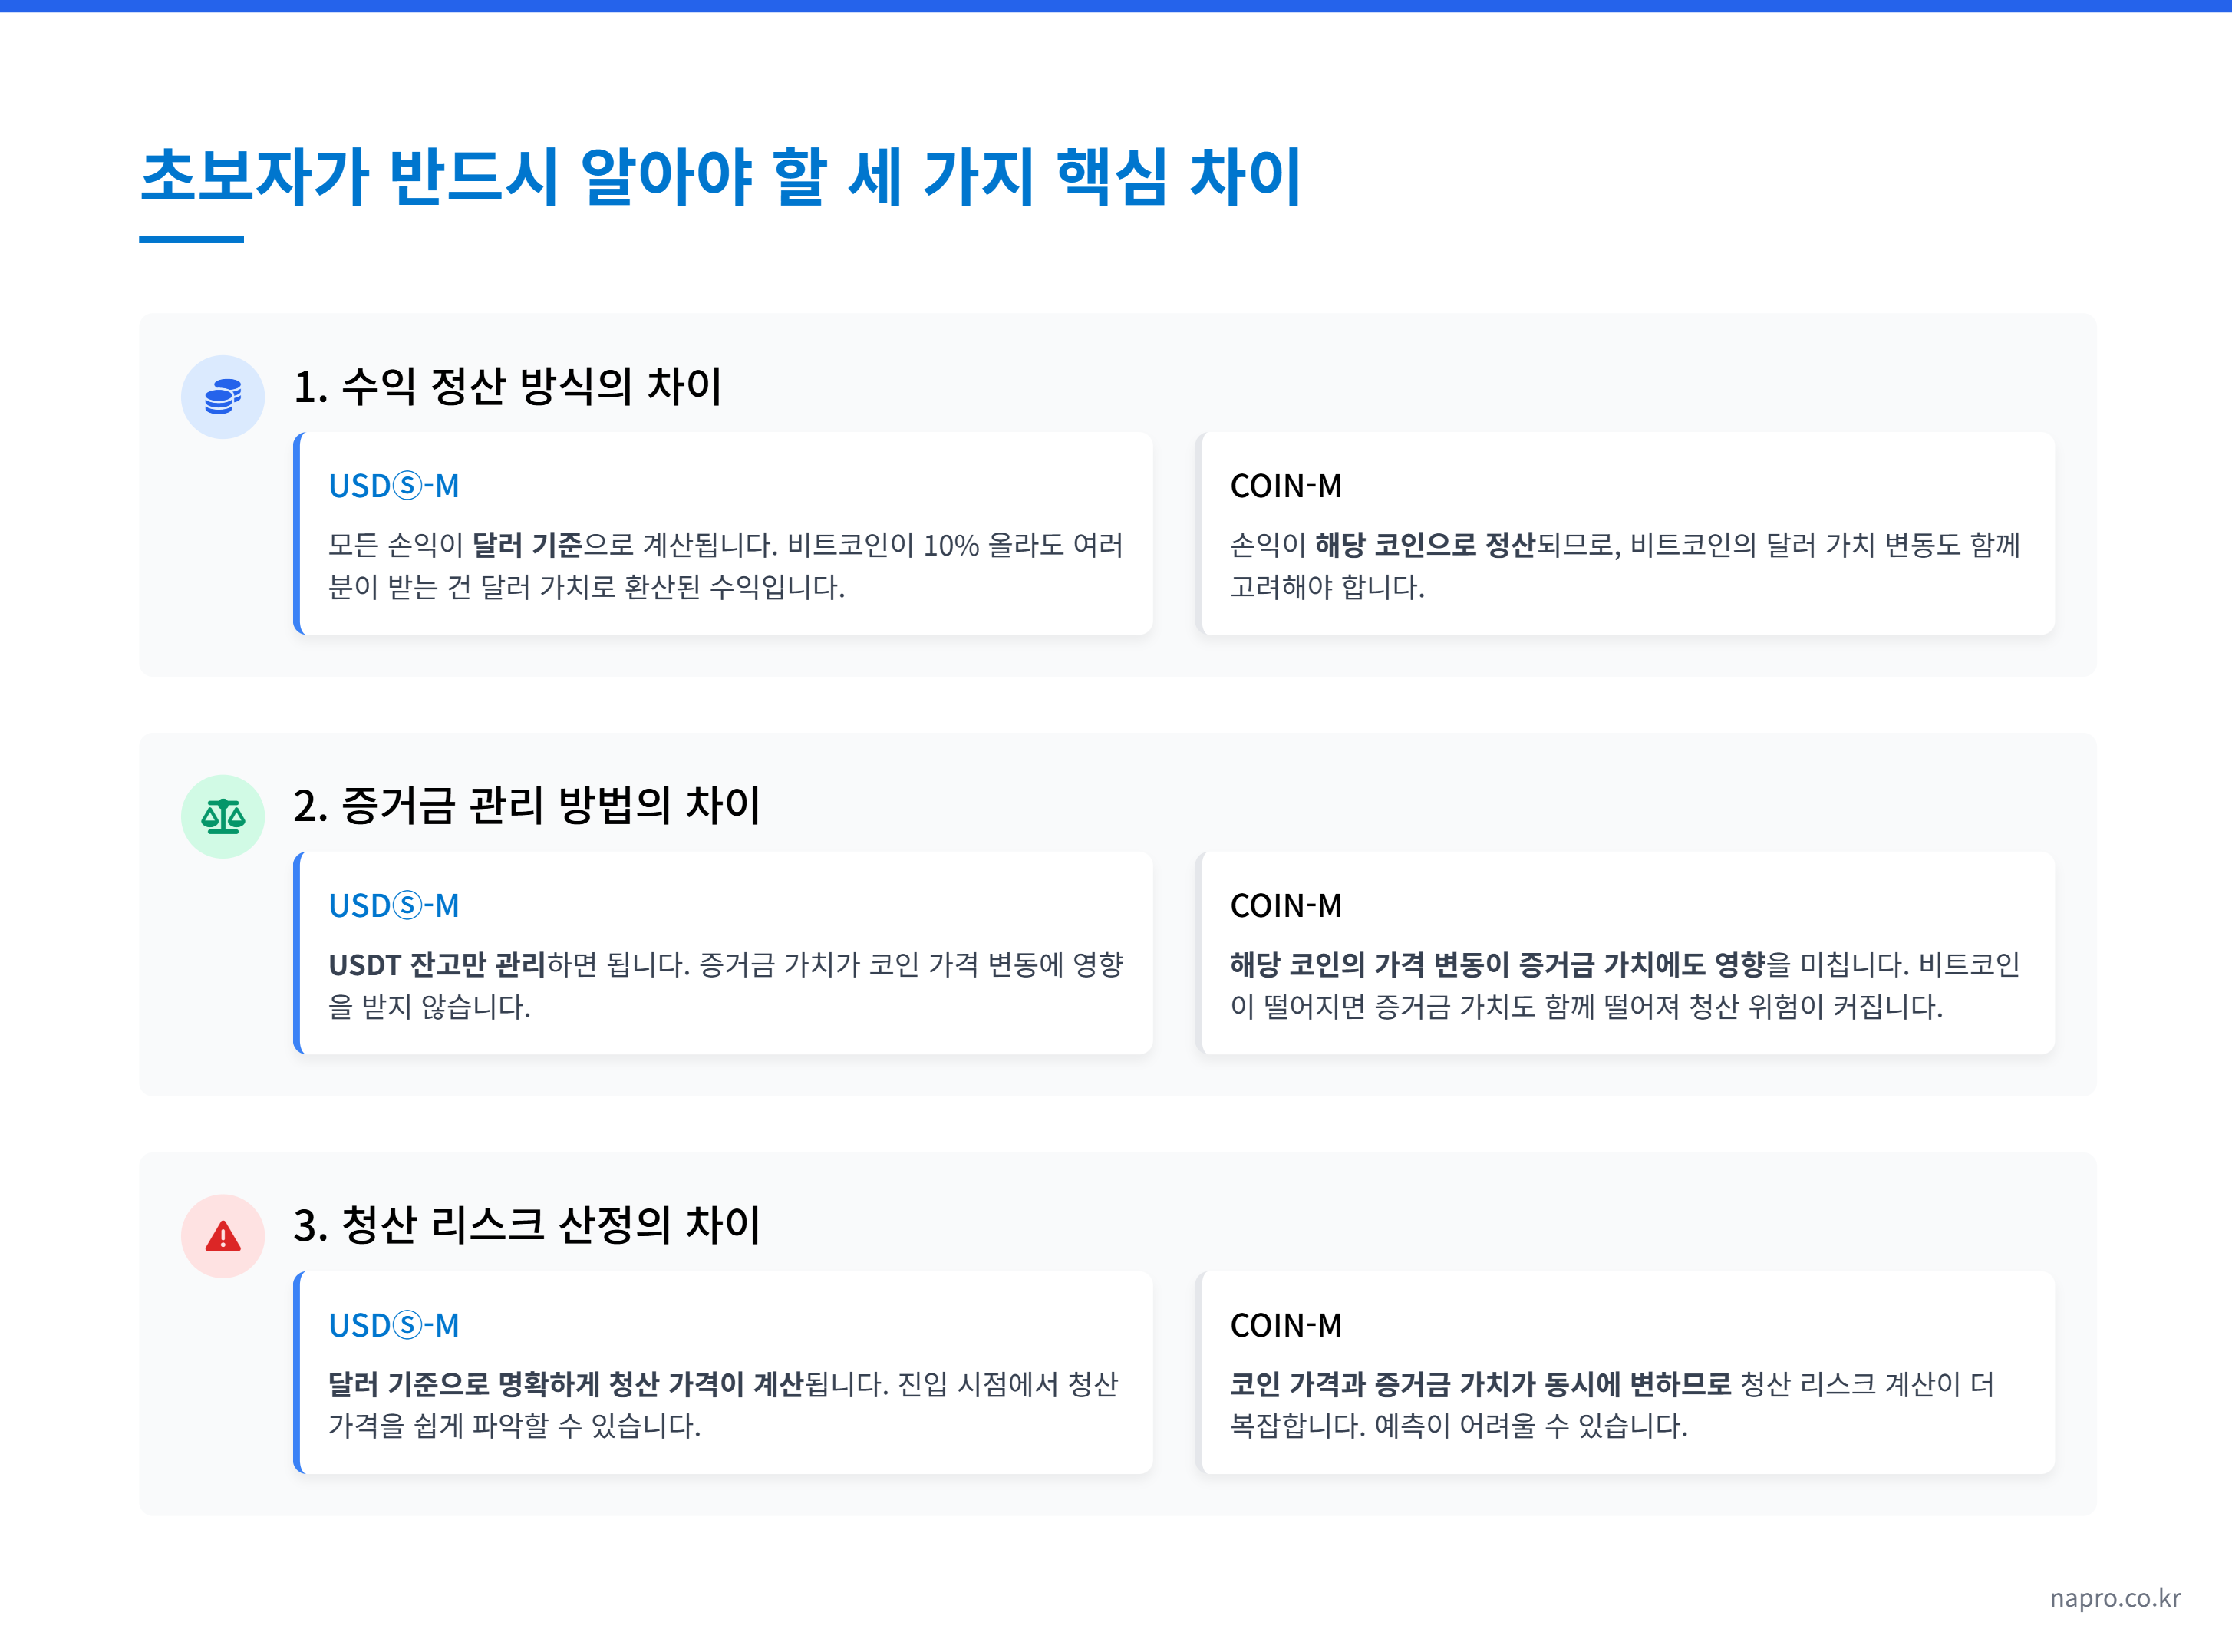Click heading 1. 수익 정산 방식의 차이

(507, 386)
